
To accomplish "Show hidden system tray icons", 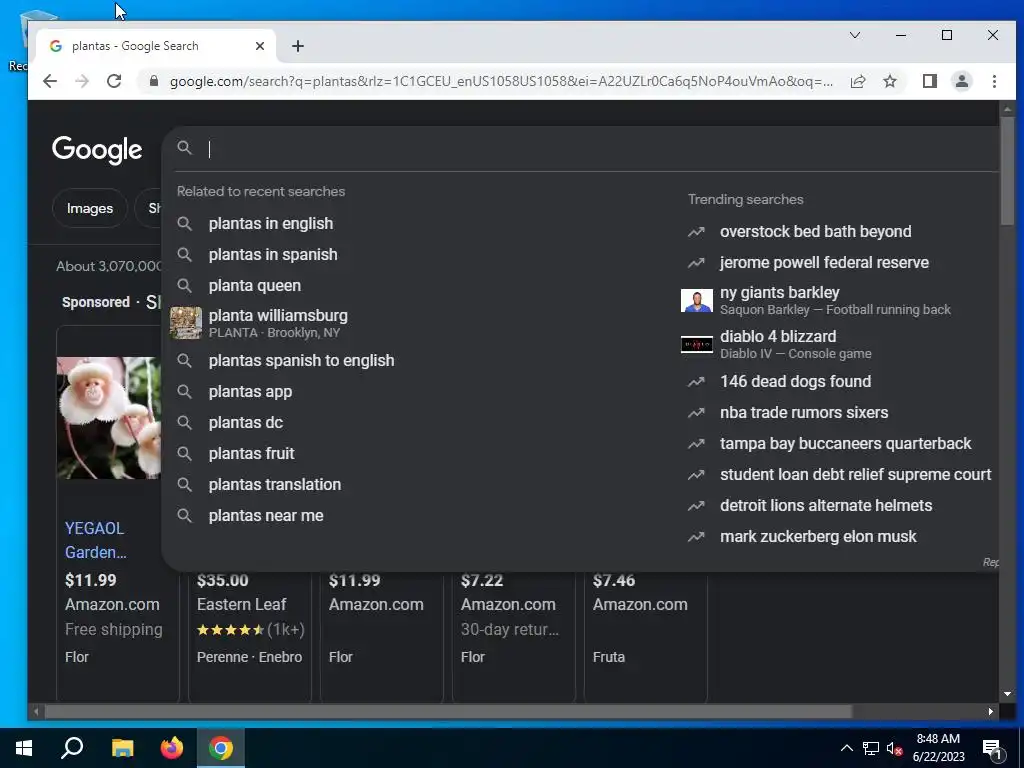I will point(846,748).
